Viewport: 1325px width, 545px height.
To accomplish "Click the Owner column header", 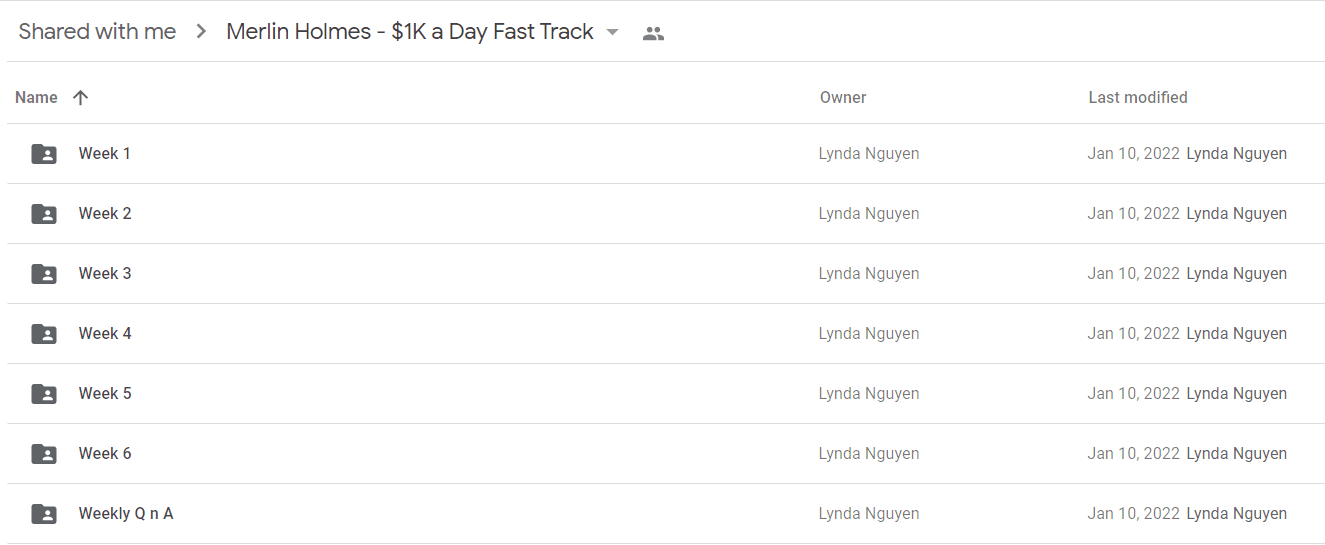I will 843,97.
